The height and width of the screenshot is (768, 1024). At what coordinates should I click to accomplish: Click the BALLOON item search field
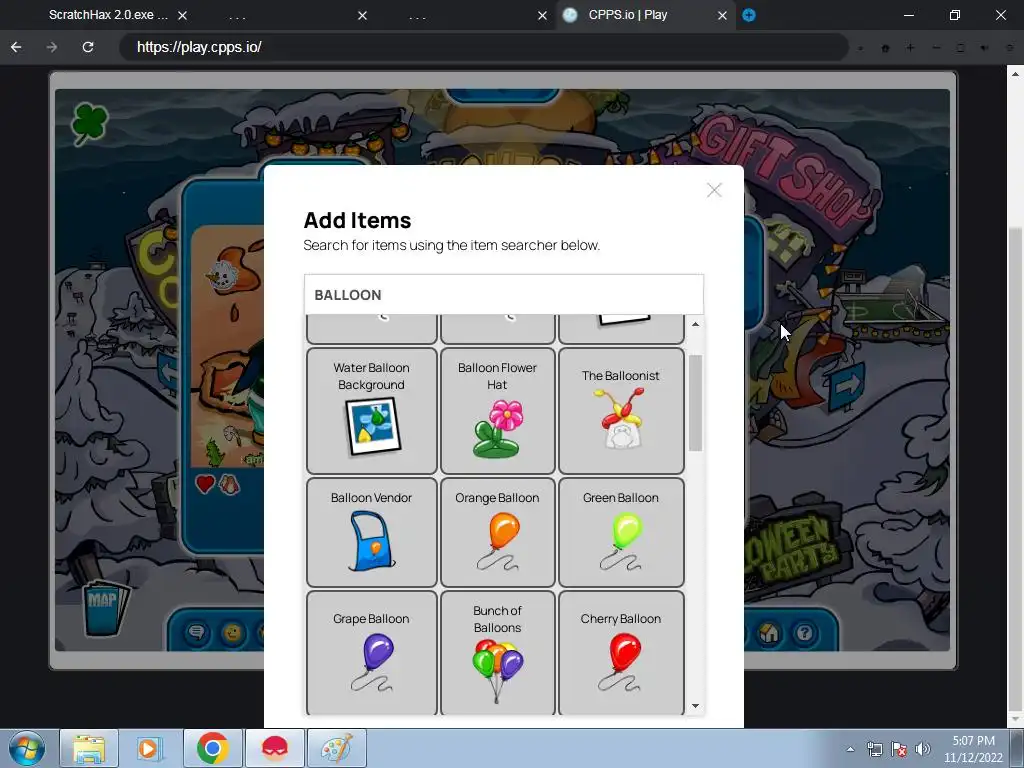click(x=504, y=295)
